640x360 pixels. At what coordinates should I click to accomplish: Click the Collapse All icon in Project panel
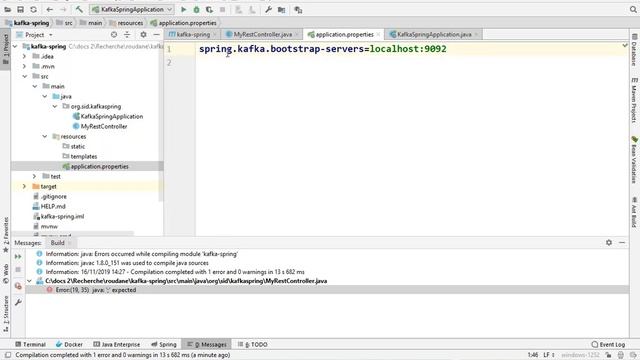127,35
